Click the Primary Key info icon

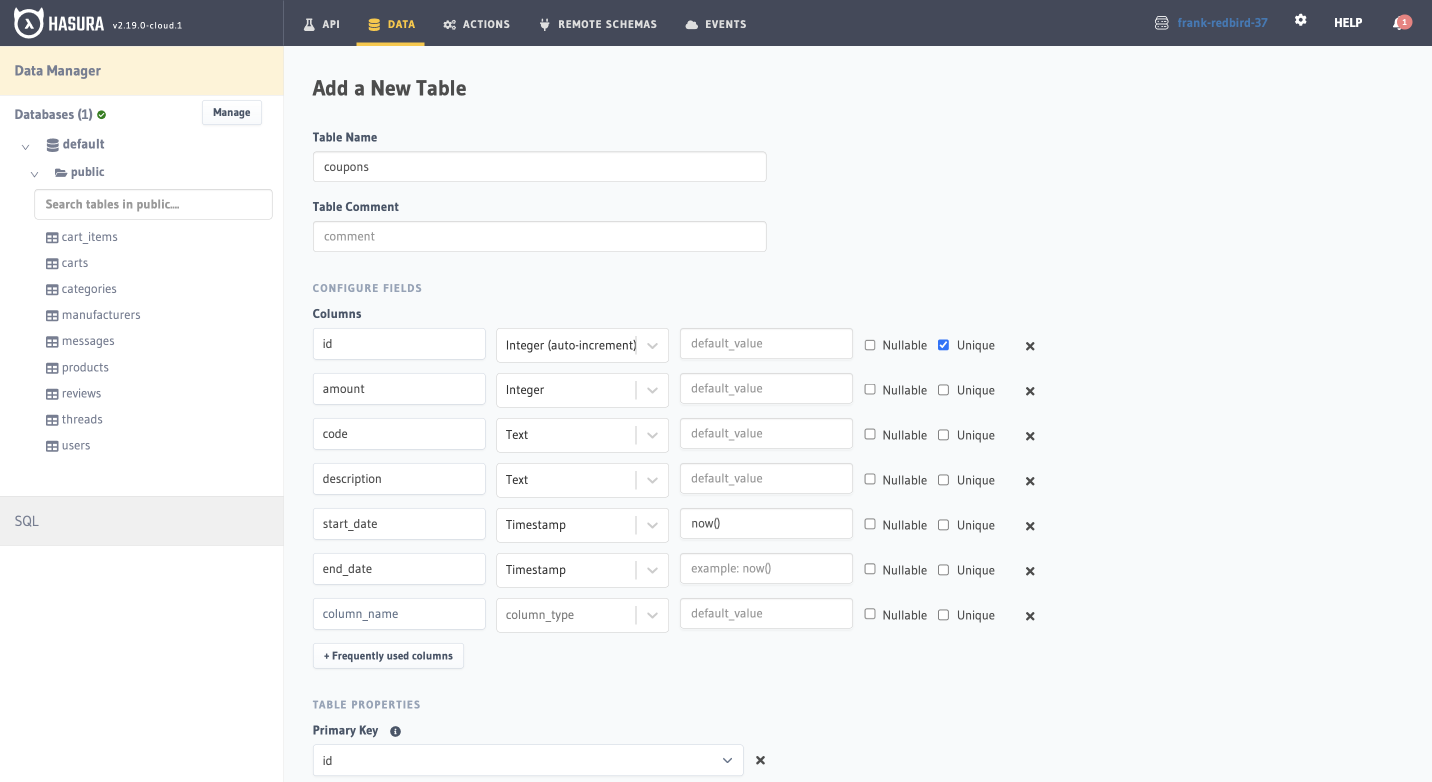coord(395,731)
